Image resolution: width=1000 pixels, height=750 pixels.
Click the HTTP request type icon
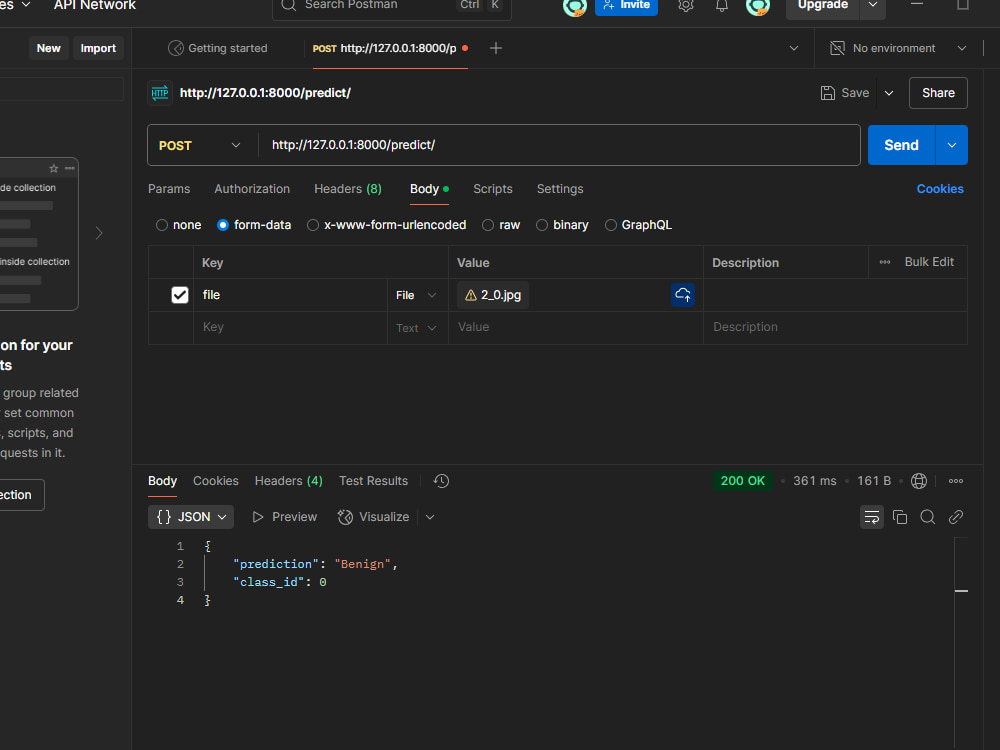tap(159, 93)
